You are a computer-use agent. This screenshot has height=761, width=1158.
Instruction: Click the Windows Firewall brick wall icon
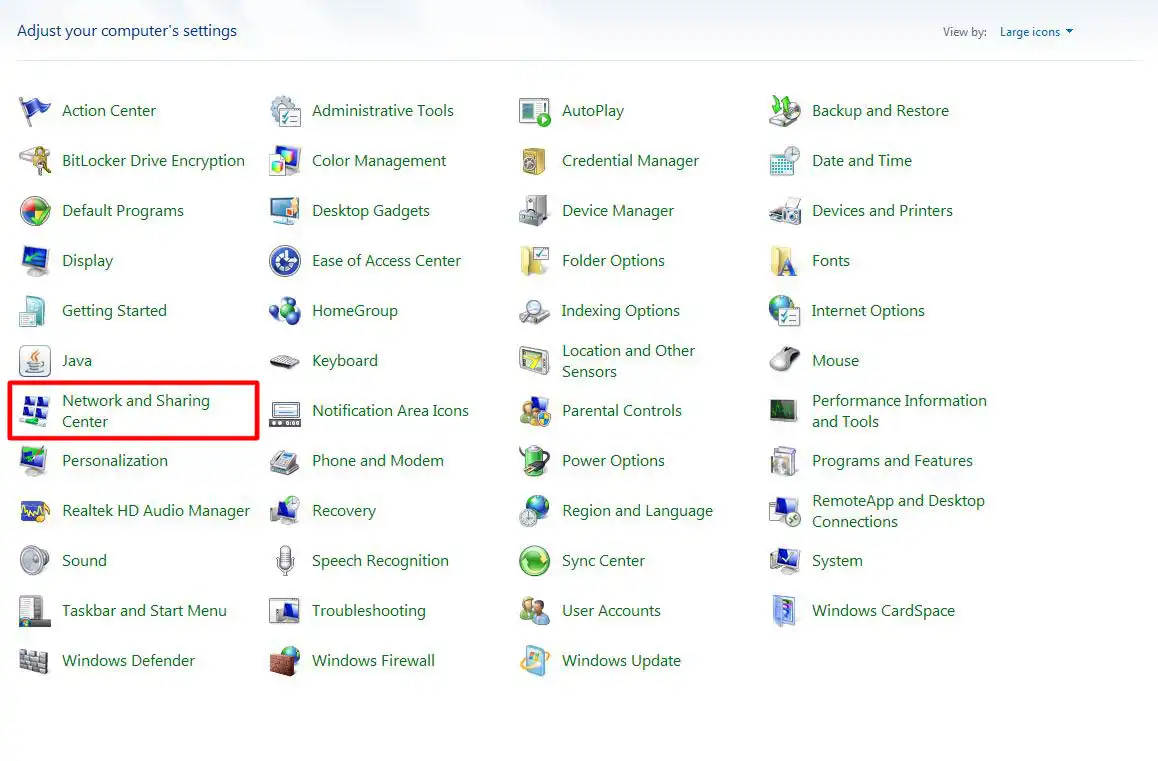[x=285, y=661]
